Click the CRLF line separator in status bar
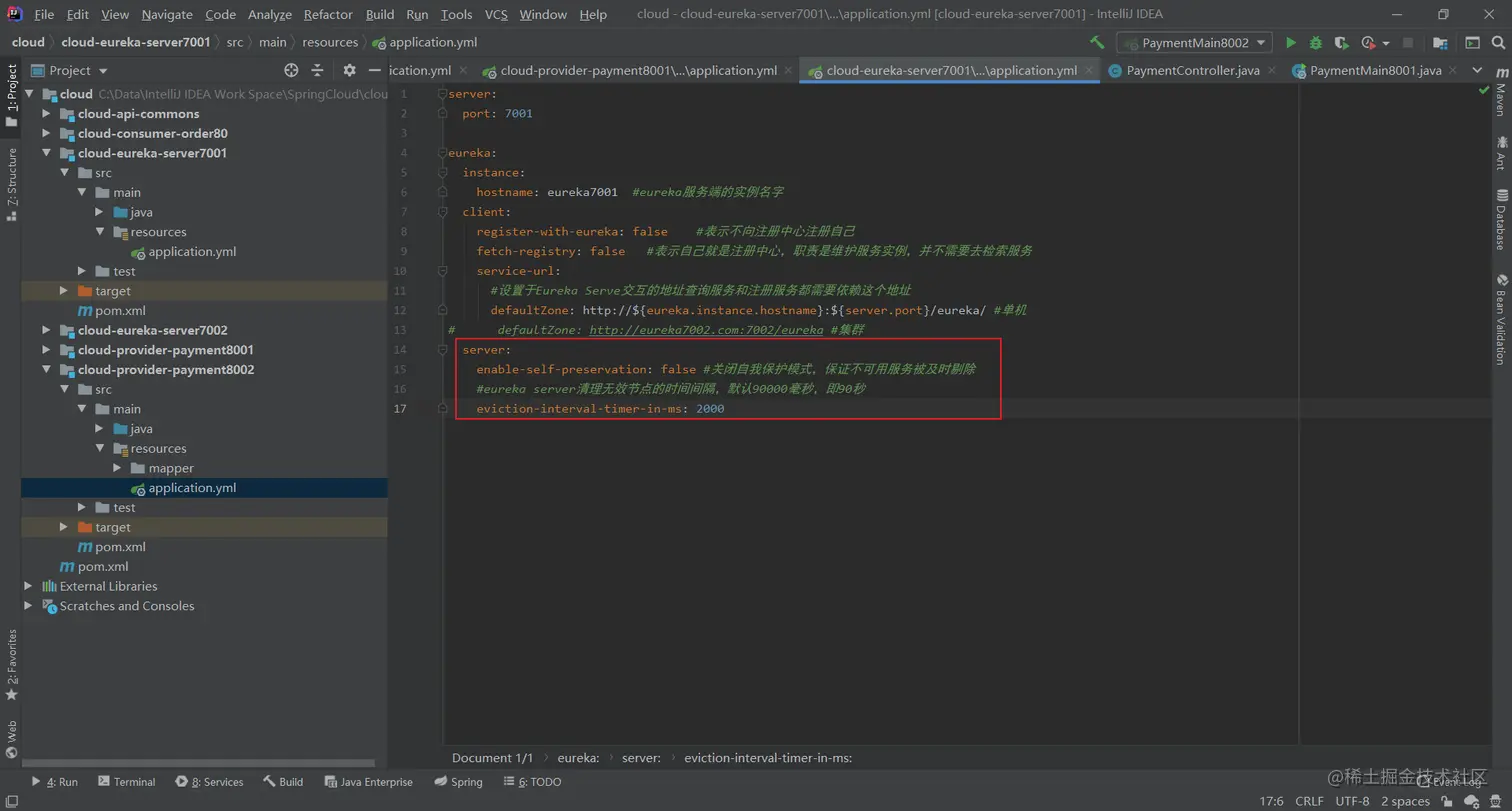The width and height of the screenshot is (1512, 811). coord(1310,801)
